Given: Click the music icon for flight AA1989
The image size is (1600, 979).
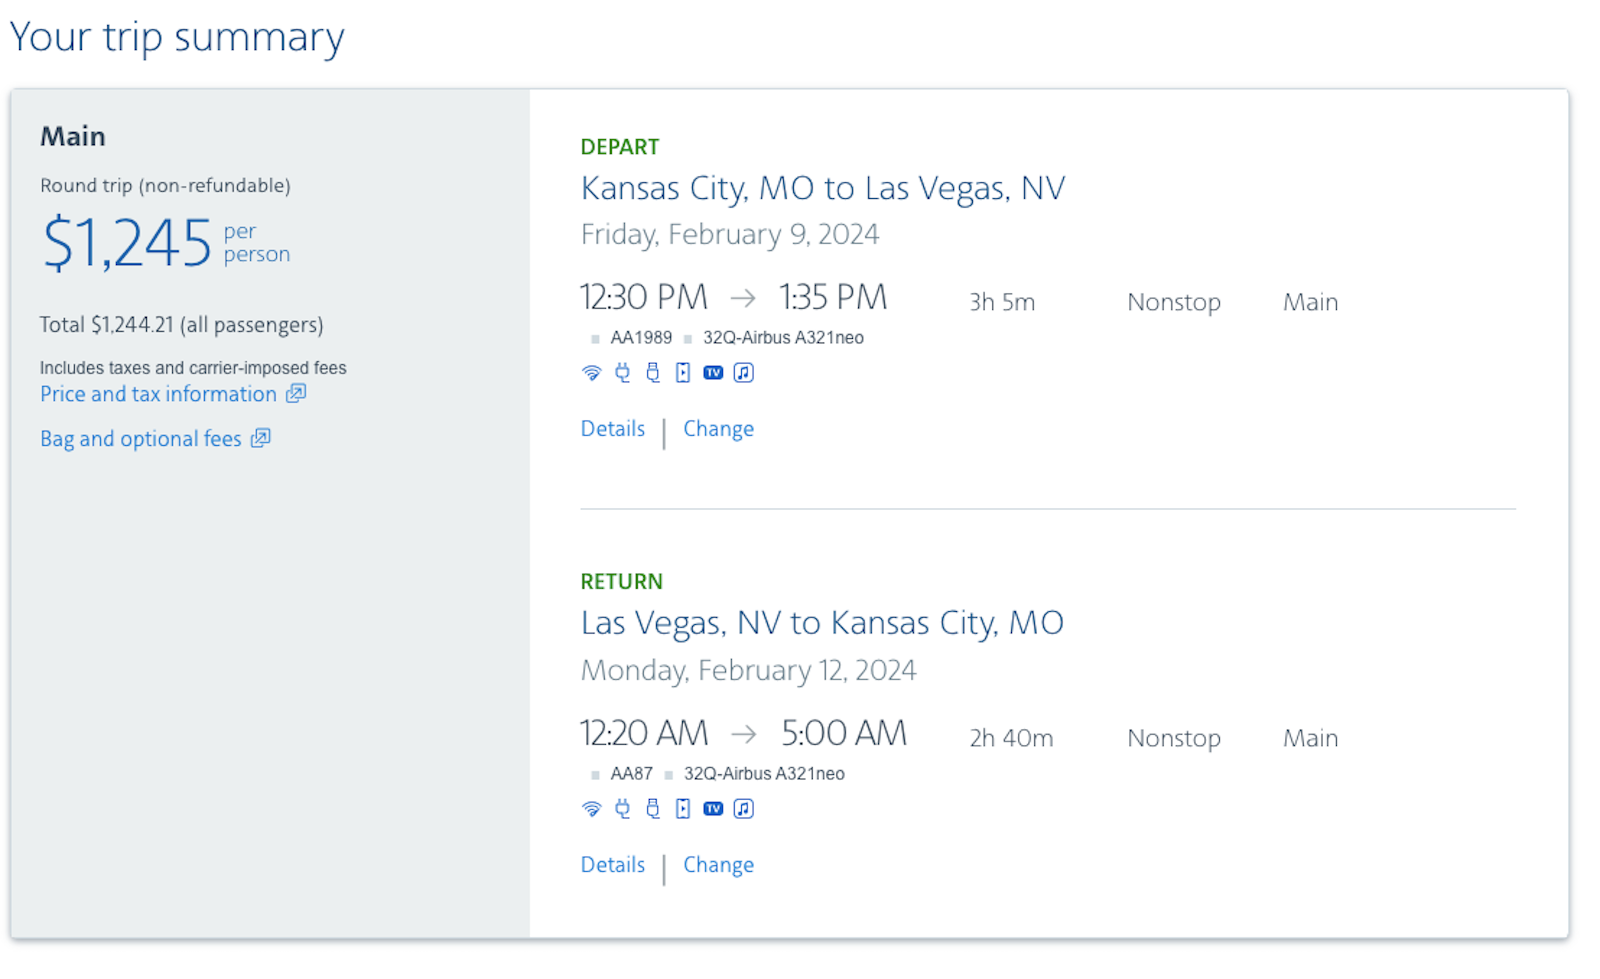Looking at the screenshot, I should pyautogui.click(x=743, y=373).
